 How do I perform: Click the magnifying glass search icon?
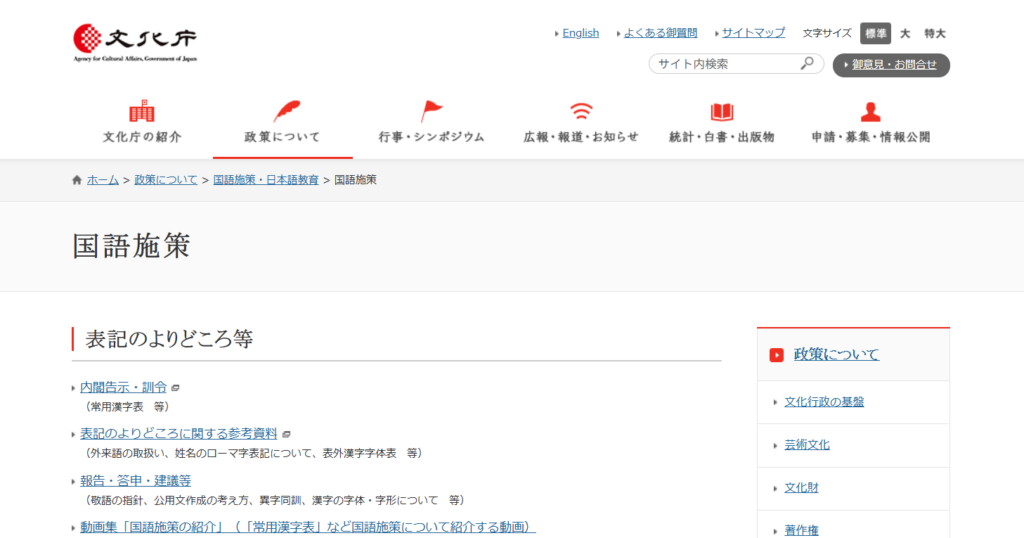(x=807, y=63)
